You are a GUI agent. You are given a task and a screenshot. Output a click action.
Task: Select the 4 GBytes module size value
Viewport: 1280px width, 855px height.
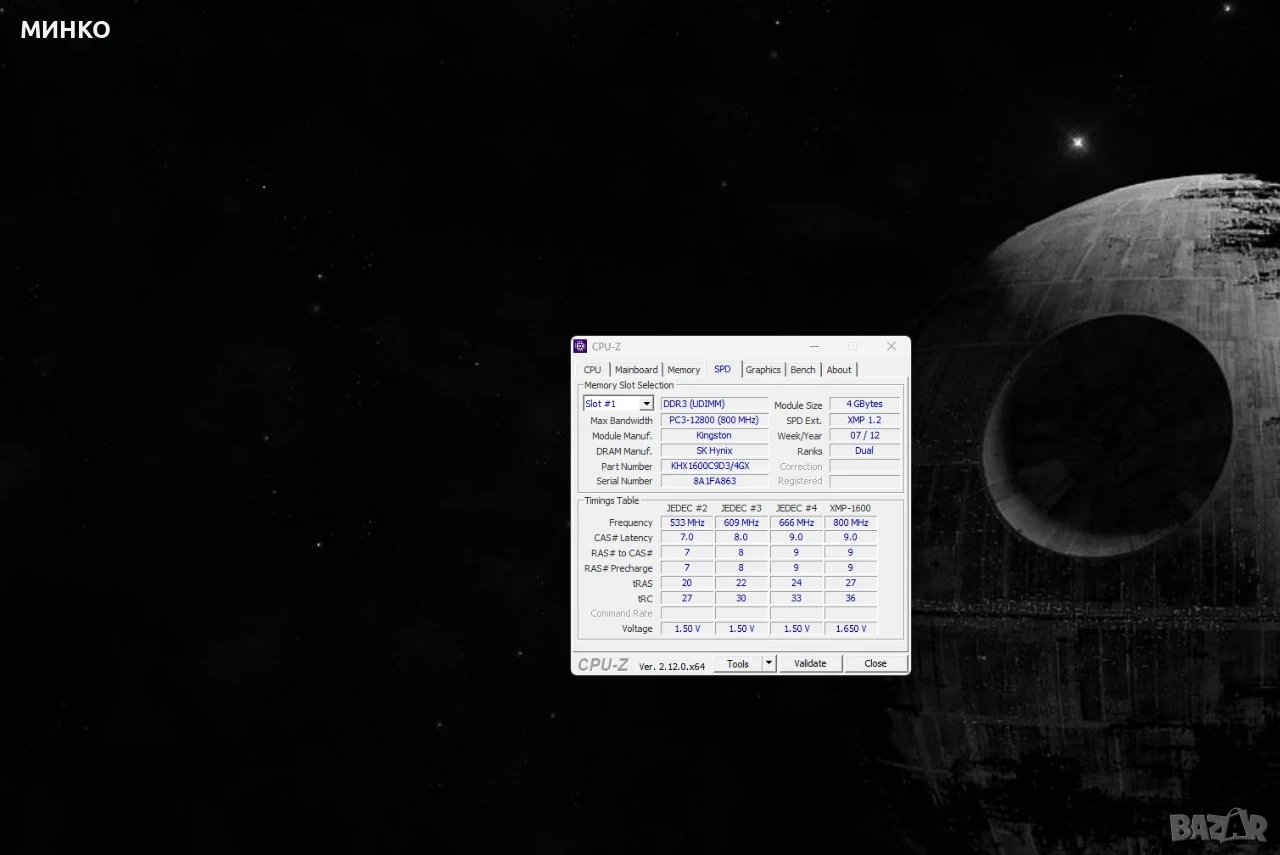click(x=864, y=404)
